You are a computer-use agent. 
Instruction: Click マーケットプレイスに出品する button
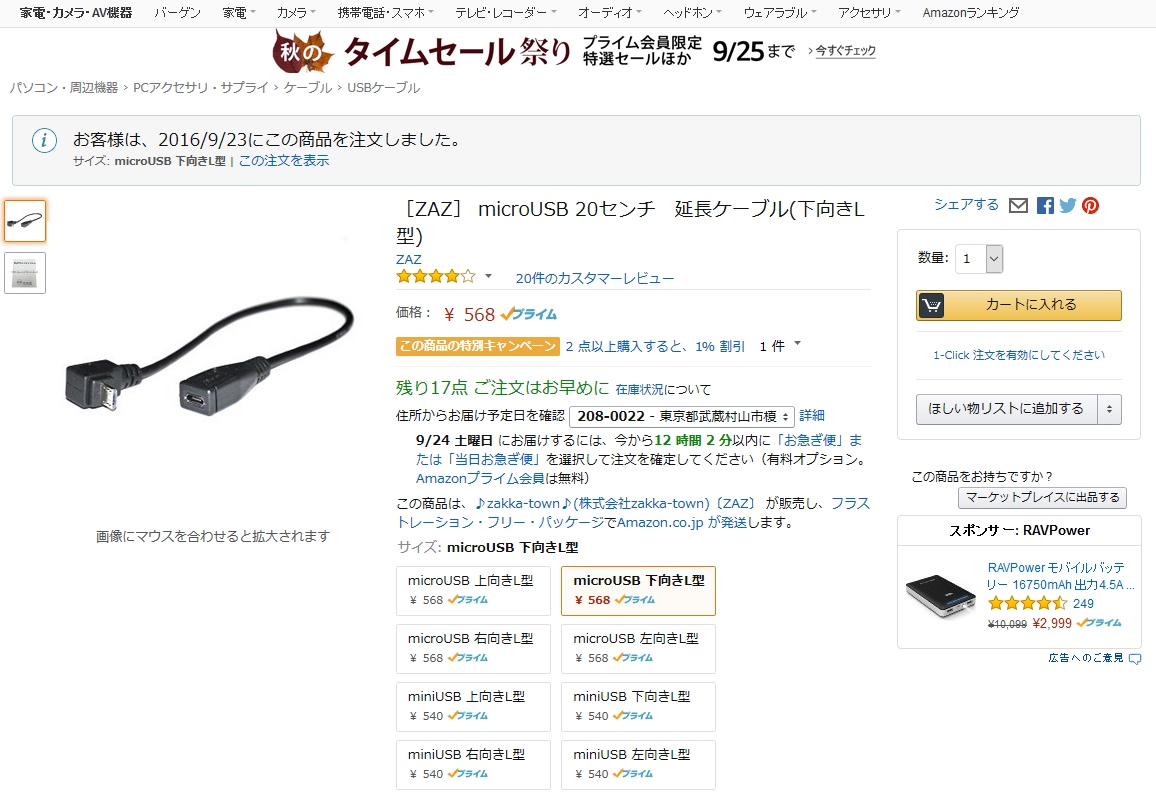pos(1042,498)
